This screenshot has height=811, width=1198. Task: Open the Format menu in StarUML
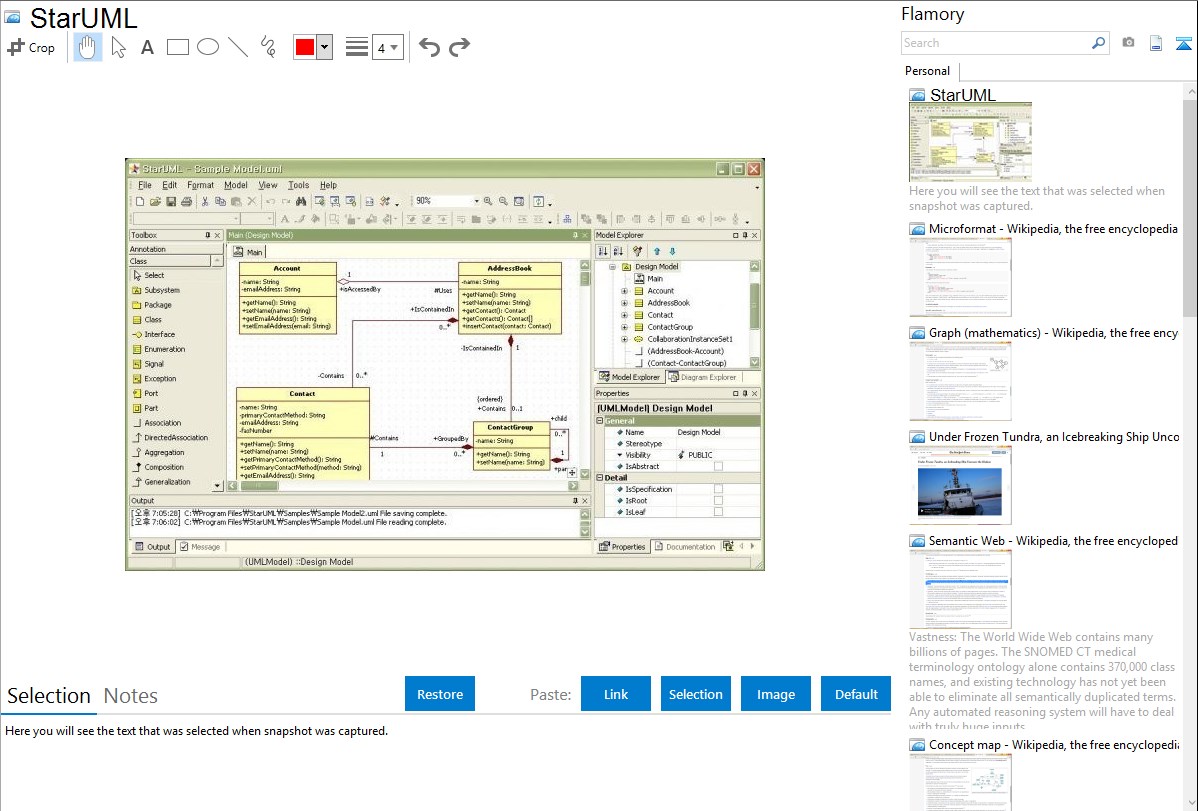(200, 185)
